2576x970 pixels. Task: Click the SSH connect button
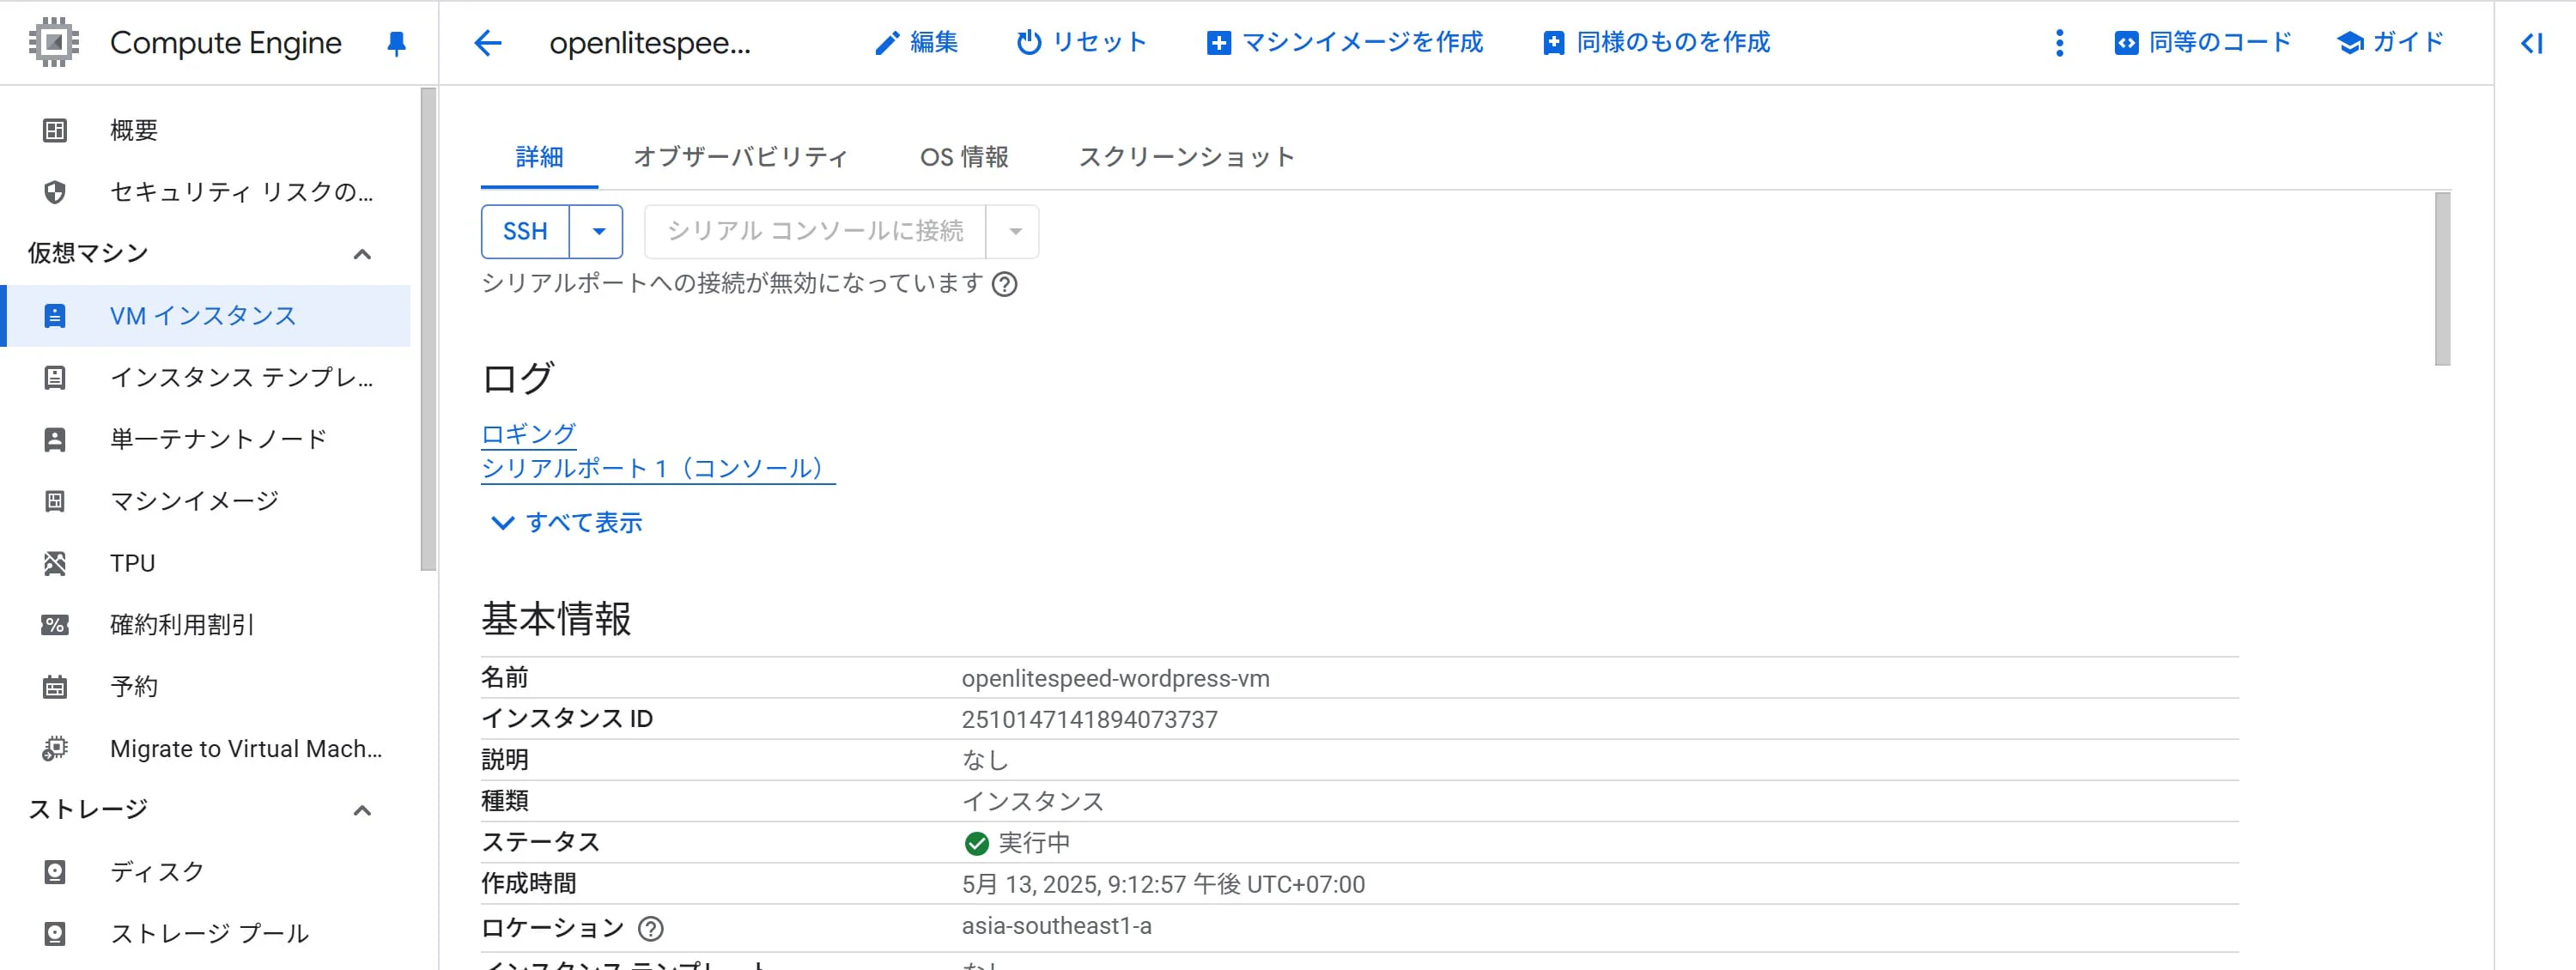pyautogui.click(x=525, y=232)
